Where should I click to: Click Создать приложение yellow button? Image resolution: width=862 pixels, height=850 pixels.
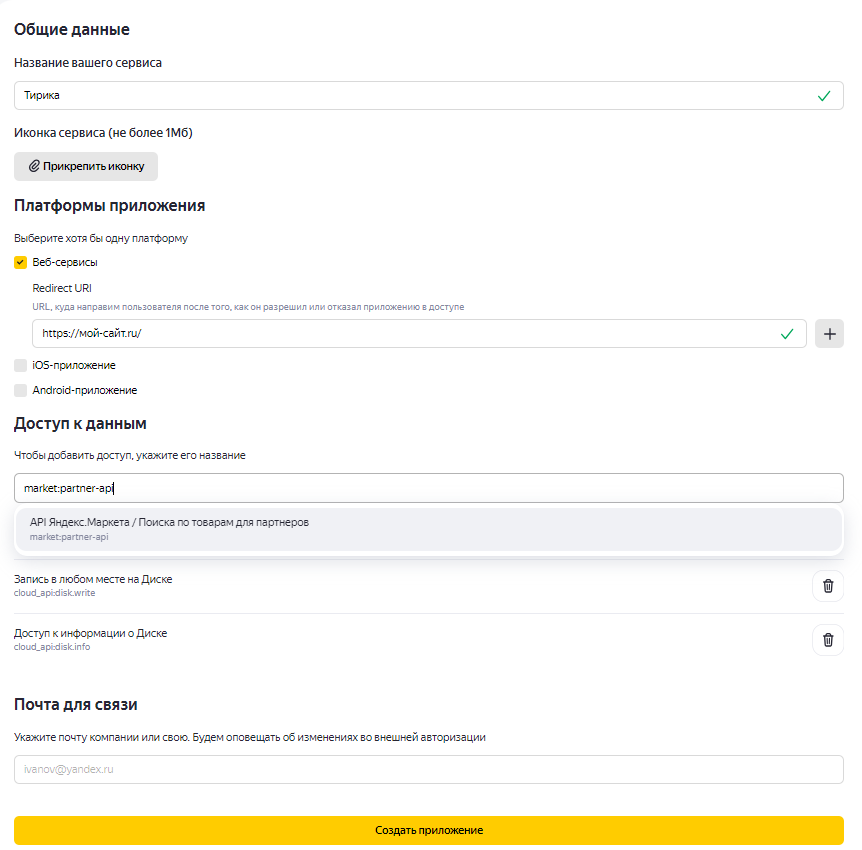429,830
